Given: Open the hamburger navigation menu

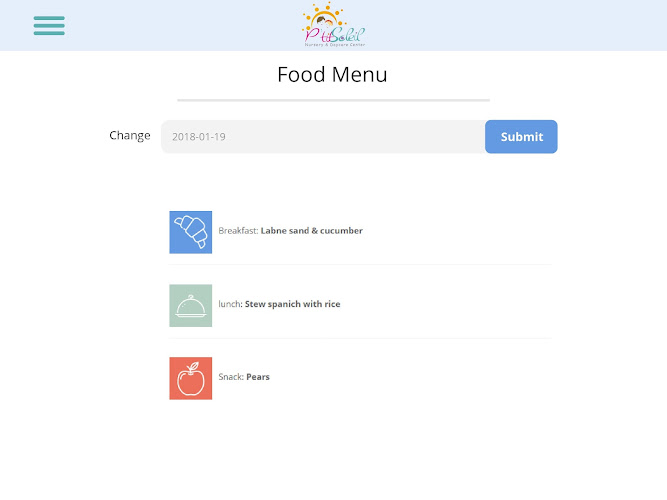Looking at the screenshot, I should [49, 26].
